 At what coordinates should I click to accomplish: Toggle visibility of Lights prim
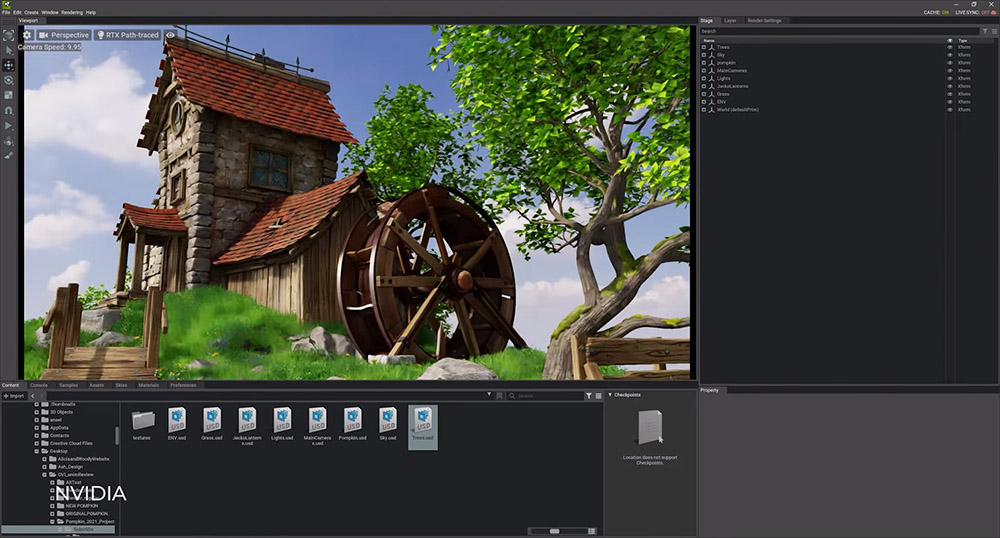(x=950, y=78)
